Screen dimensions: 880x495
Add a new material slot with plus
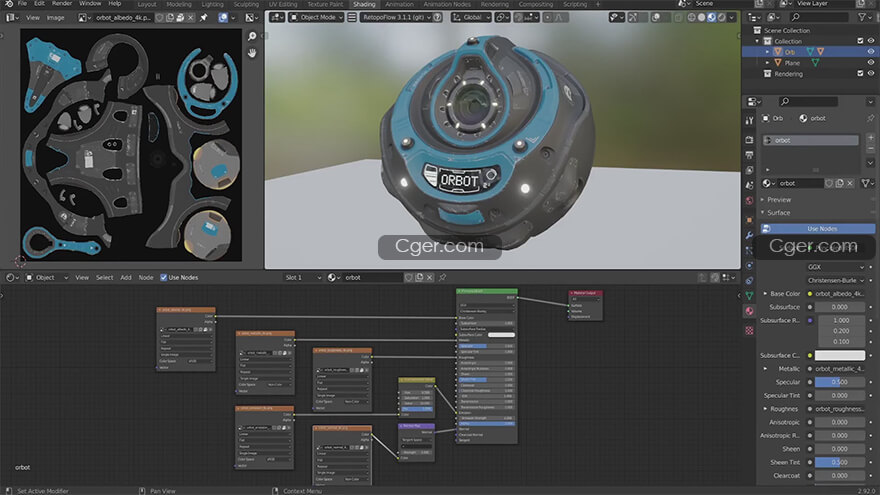click(870, 138)
